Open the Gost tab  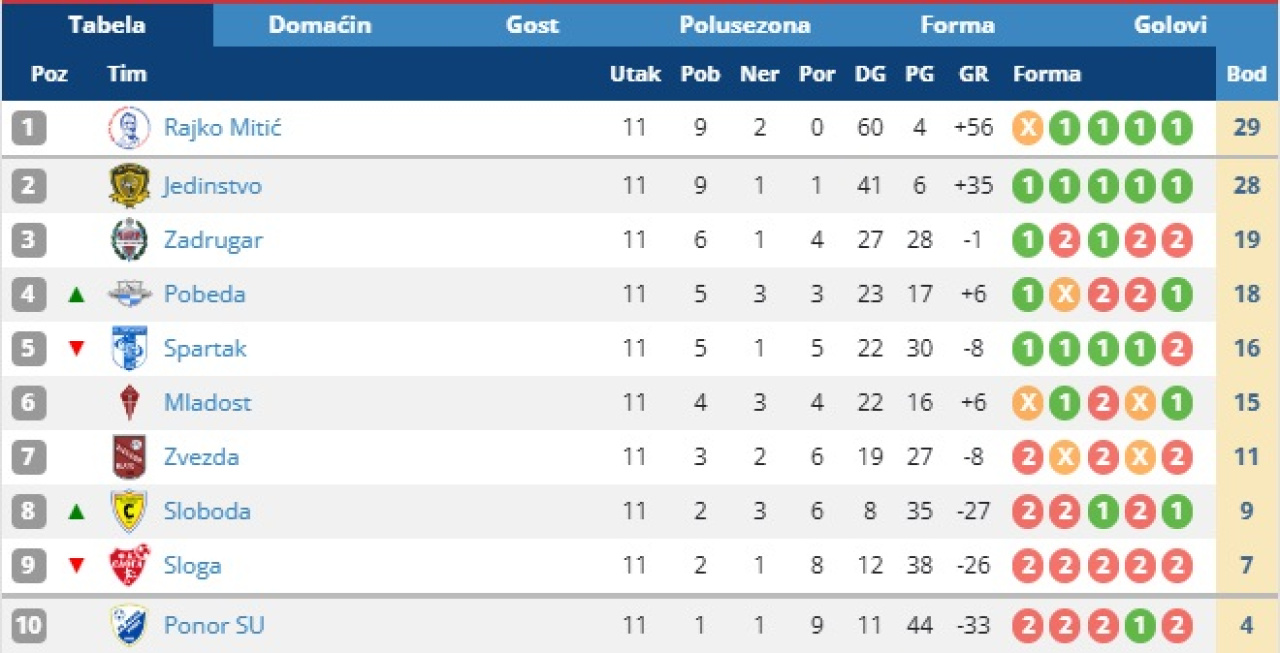click(532, 25)
